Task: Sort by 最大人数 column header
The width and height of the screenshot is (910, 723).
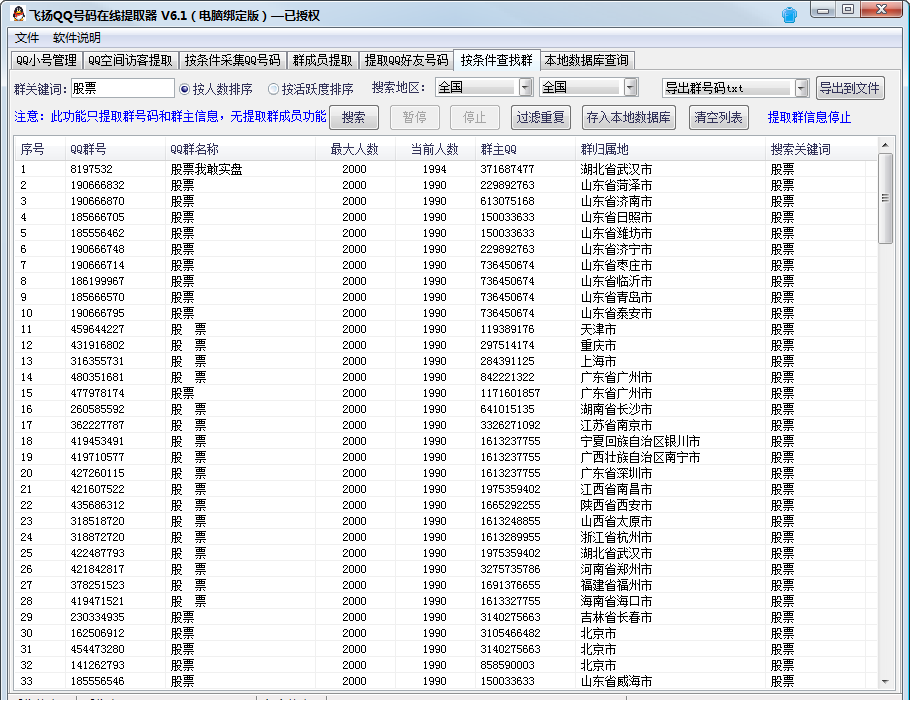Action: pyautogui.click(x=355, y=149)
